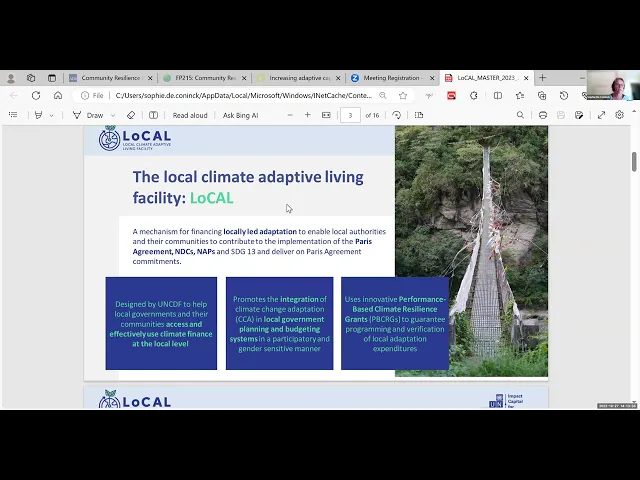Click Ask Bing AI
This screenshot has width=640, height=480.
tap(240, 116)
